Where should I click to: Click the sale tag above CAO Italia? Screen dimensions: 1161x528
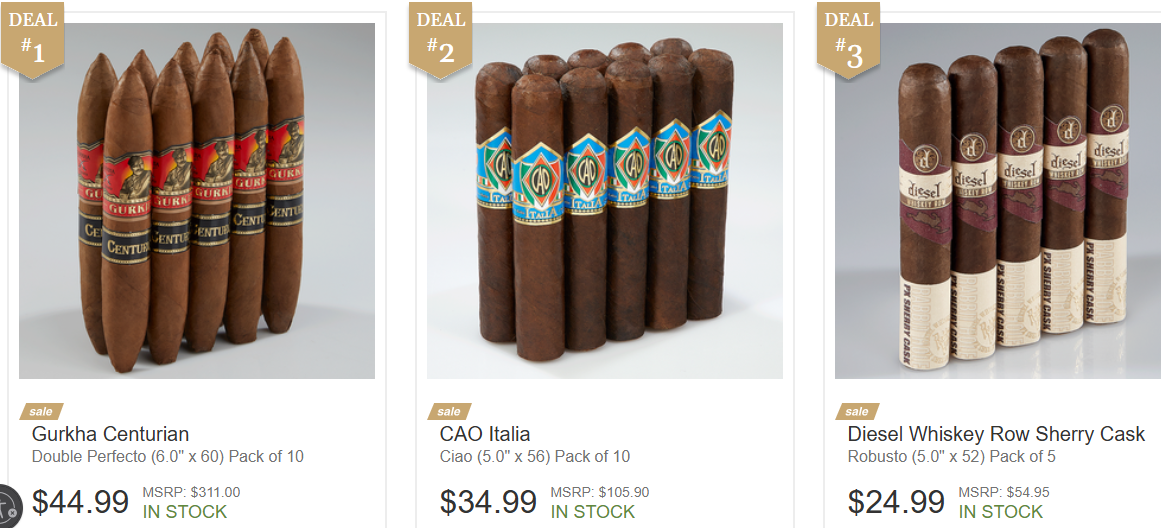[449, 411]
